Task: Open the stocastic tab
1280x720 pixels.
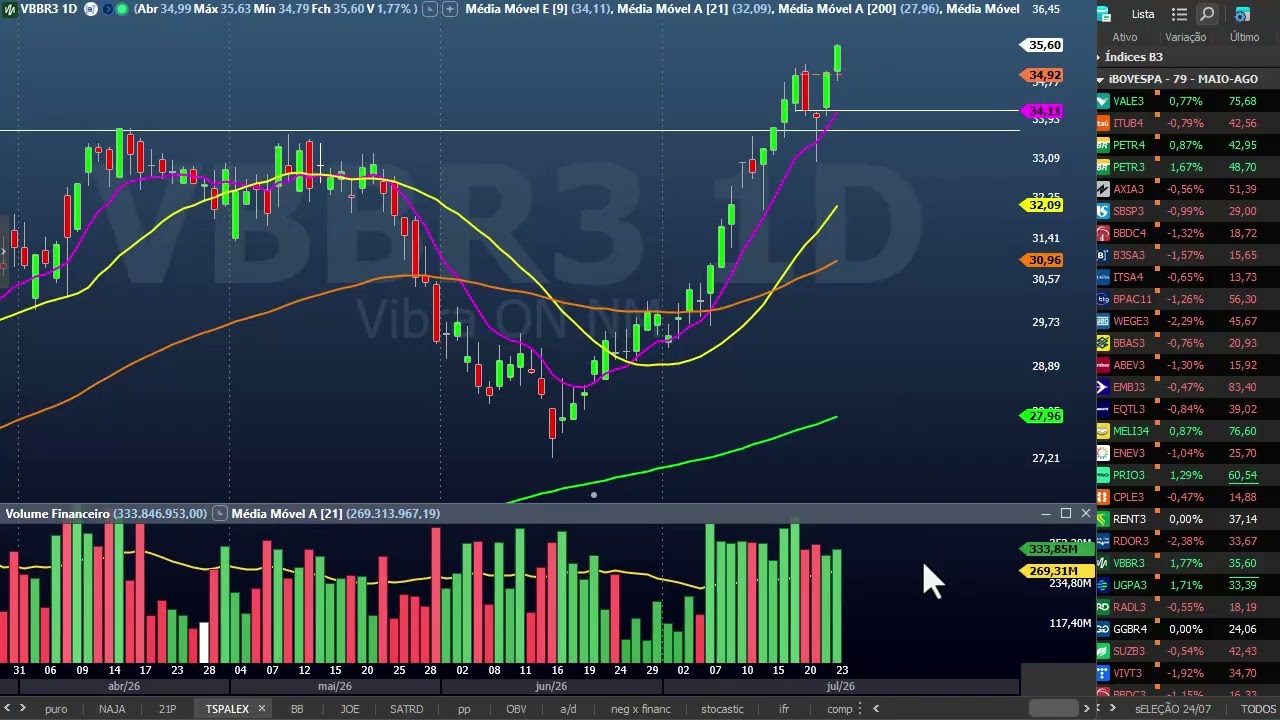Action: [722, 709]
